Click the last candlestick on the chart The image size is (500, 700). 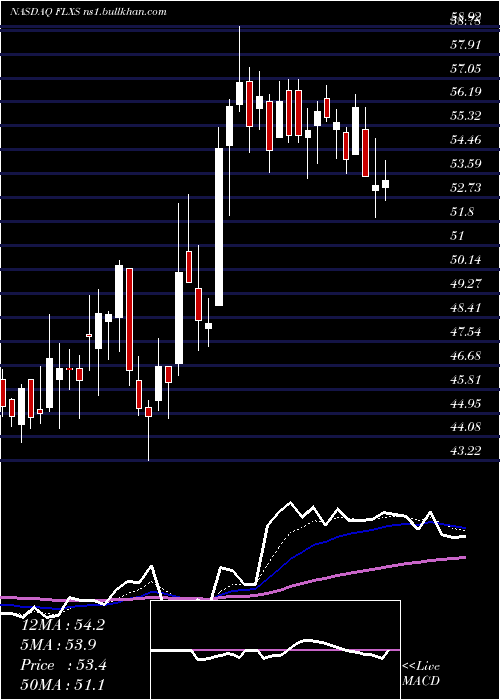pos(385,184)
